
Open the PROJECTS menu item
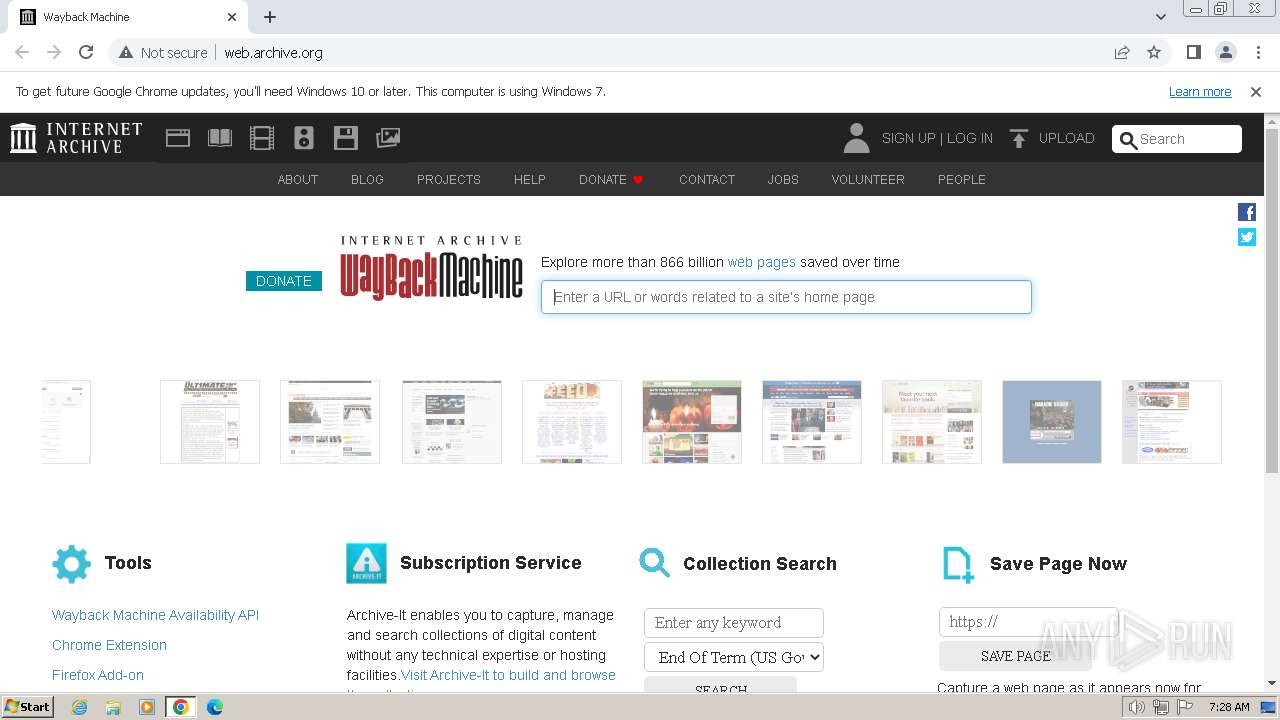(449, 180)
